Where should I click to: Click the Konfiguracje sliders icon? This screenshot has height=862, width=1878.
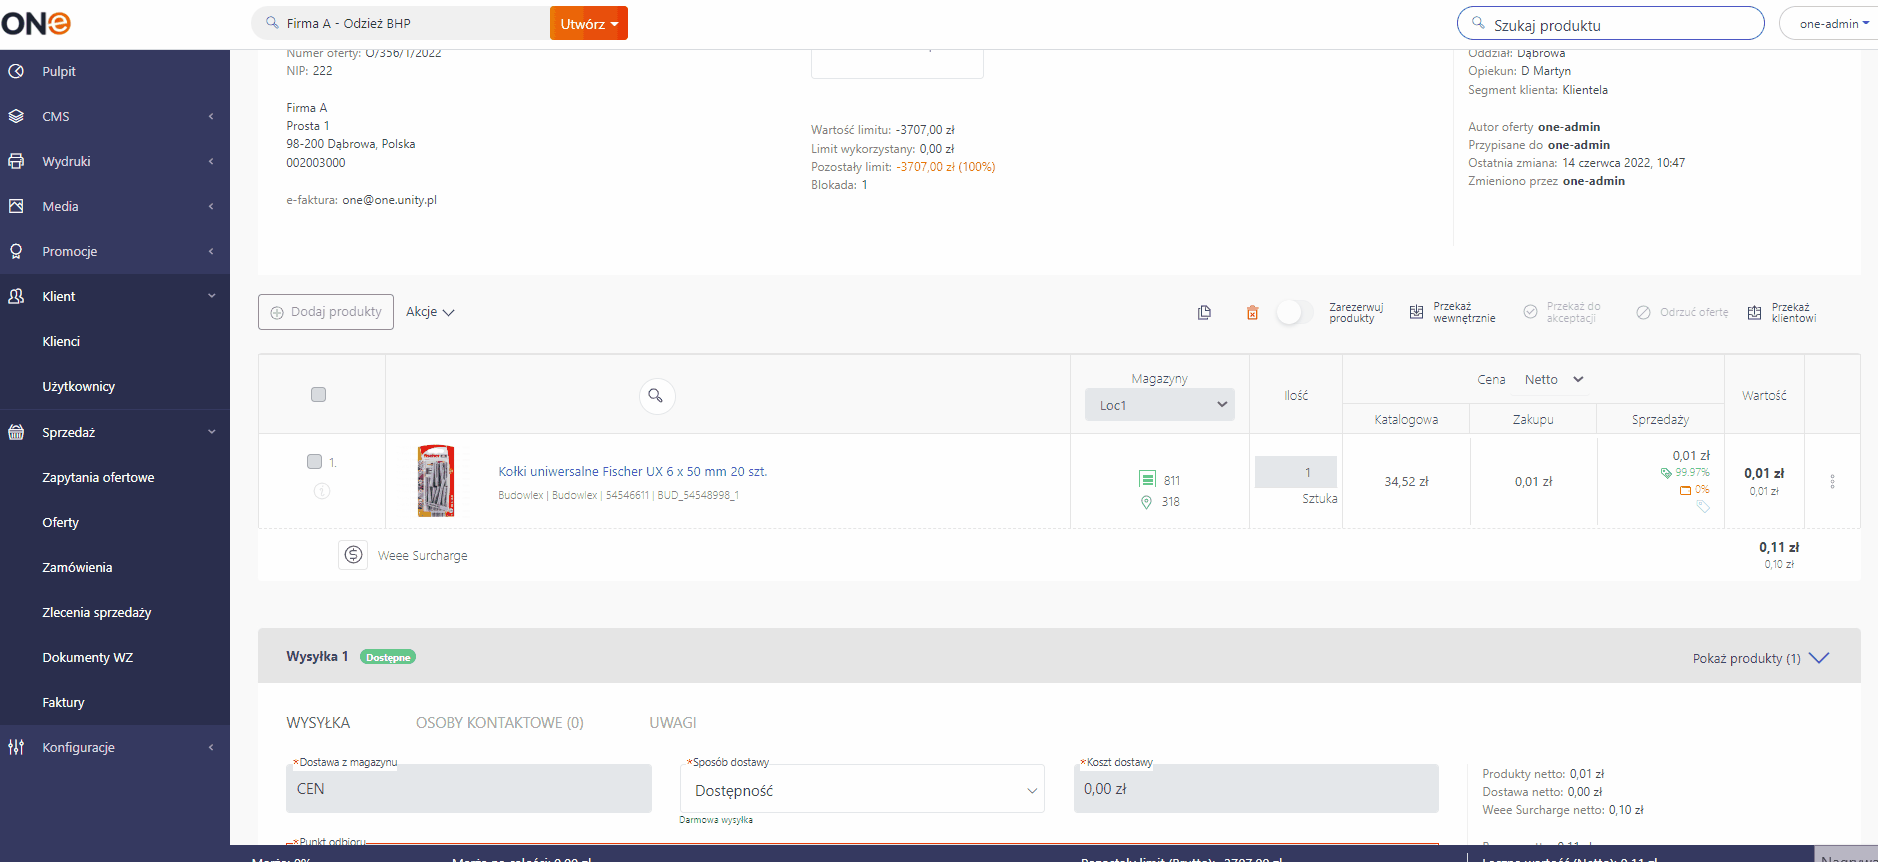pyautogui.click(x=16, y=747)
